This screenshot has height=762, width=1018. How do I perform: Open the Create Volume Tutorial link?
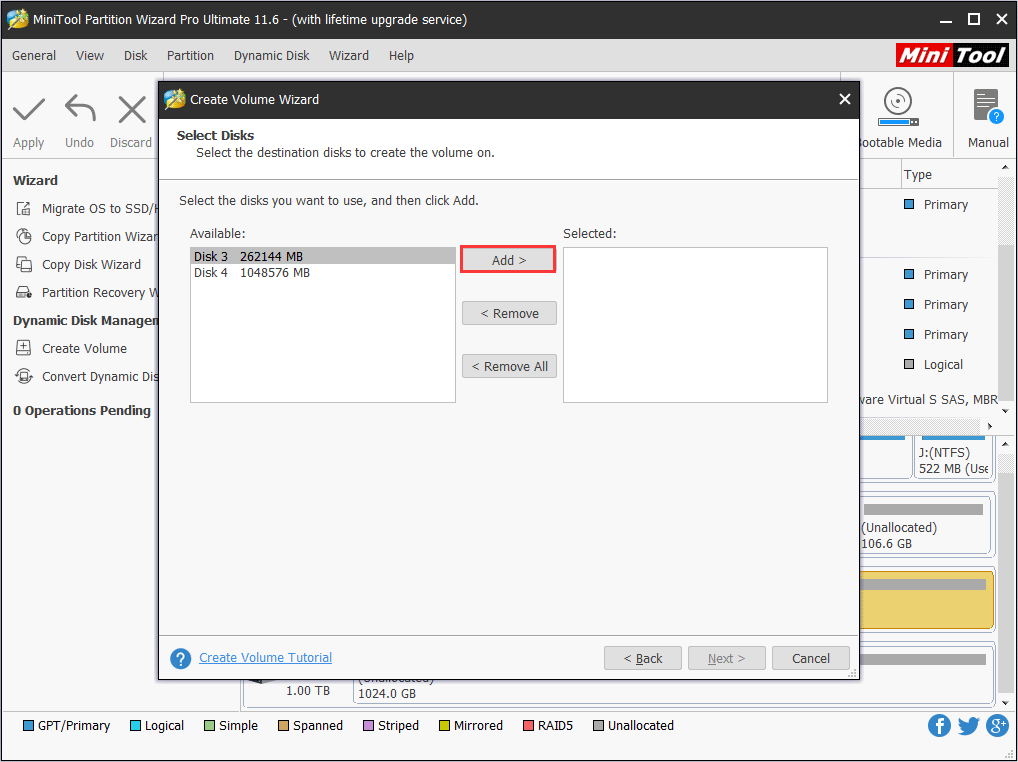point(265,658)
